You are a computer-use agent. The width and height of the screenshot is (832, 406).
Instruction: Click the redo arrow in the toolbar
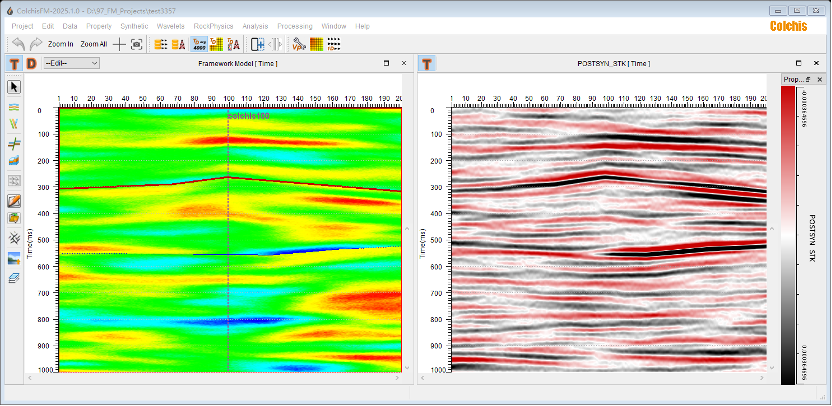(x=36, y=45)
